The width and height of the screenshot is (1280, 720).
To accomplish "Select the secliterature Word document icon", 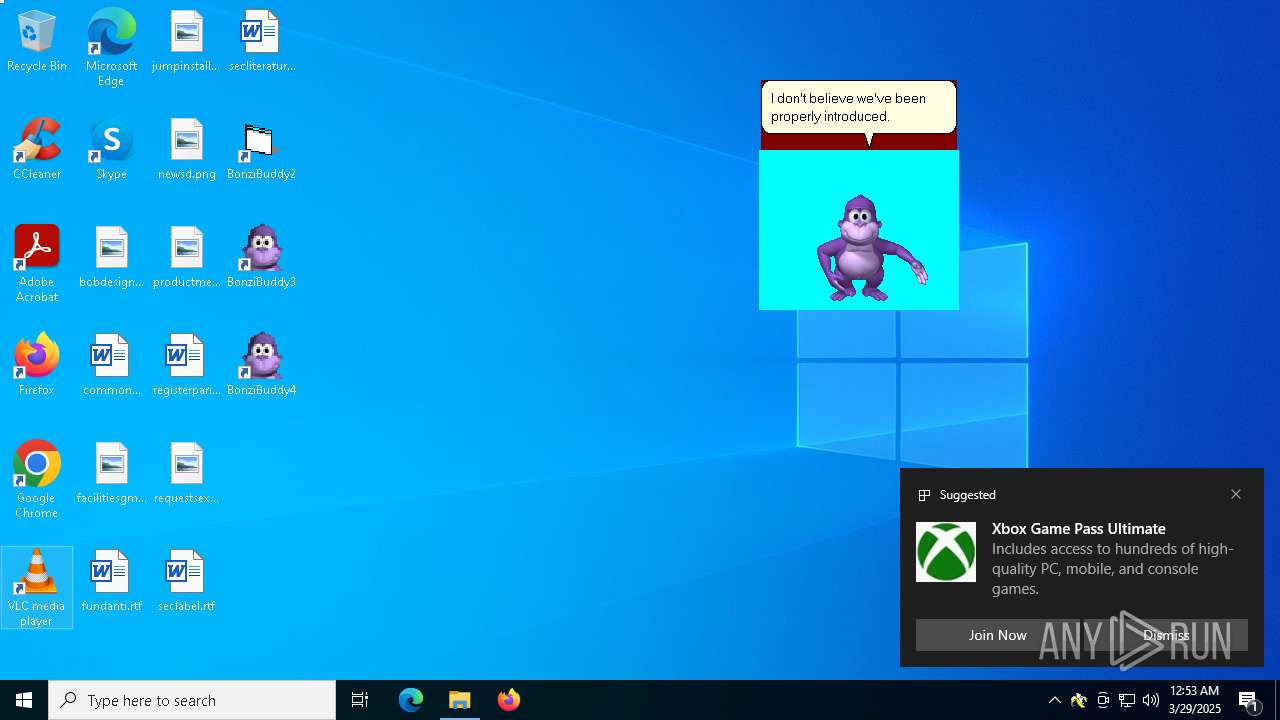I will pyautogui.click(x=261, y=41).
